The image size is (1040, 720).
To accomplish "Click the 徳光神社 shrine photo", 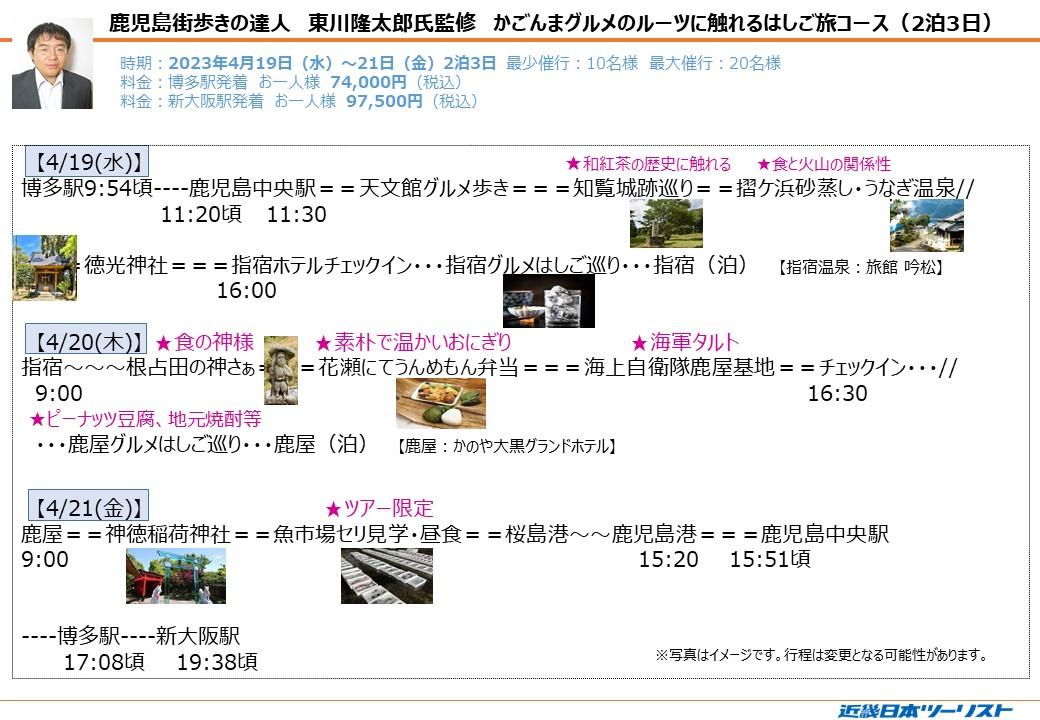I will coord(44,267).
